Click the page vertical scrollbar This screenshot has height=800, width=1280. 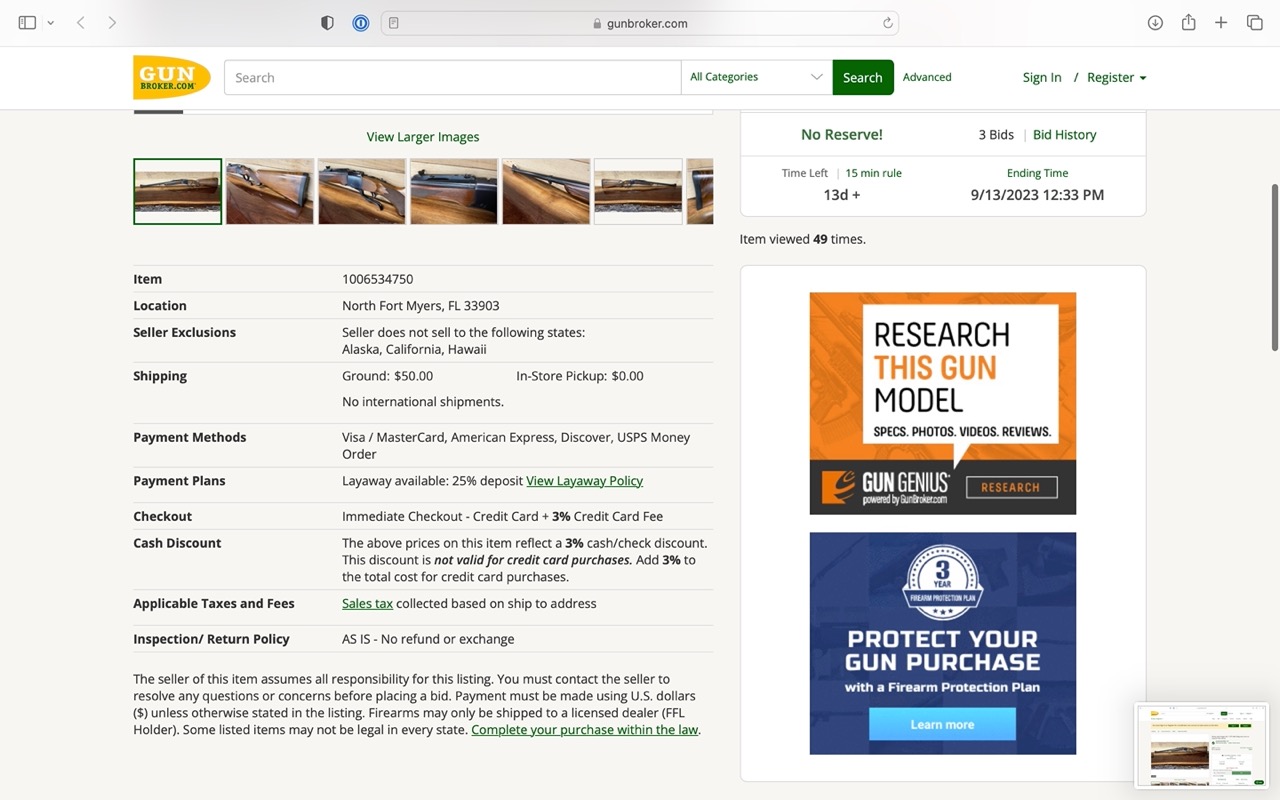pos(1274,268)
